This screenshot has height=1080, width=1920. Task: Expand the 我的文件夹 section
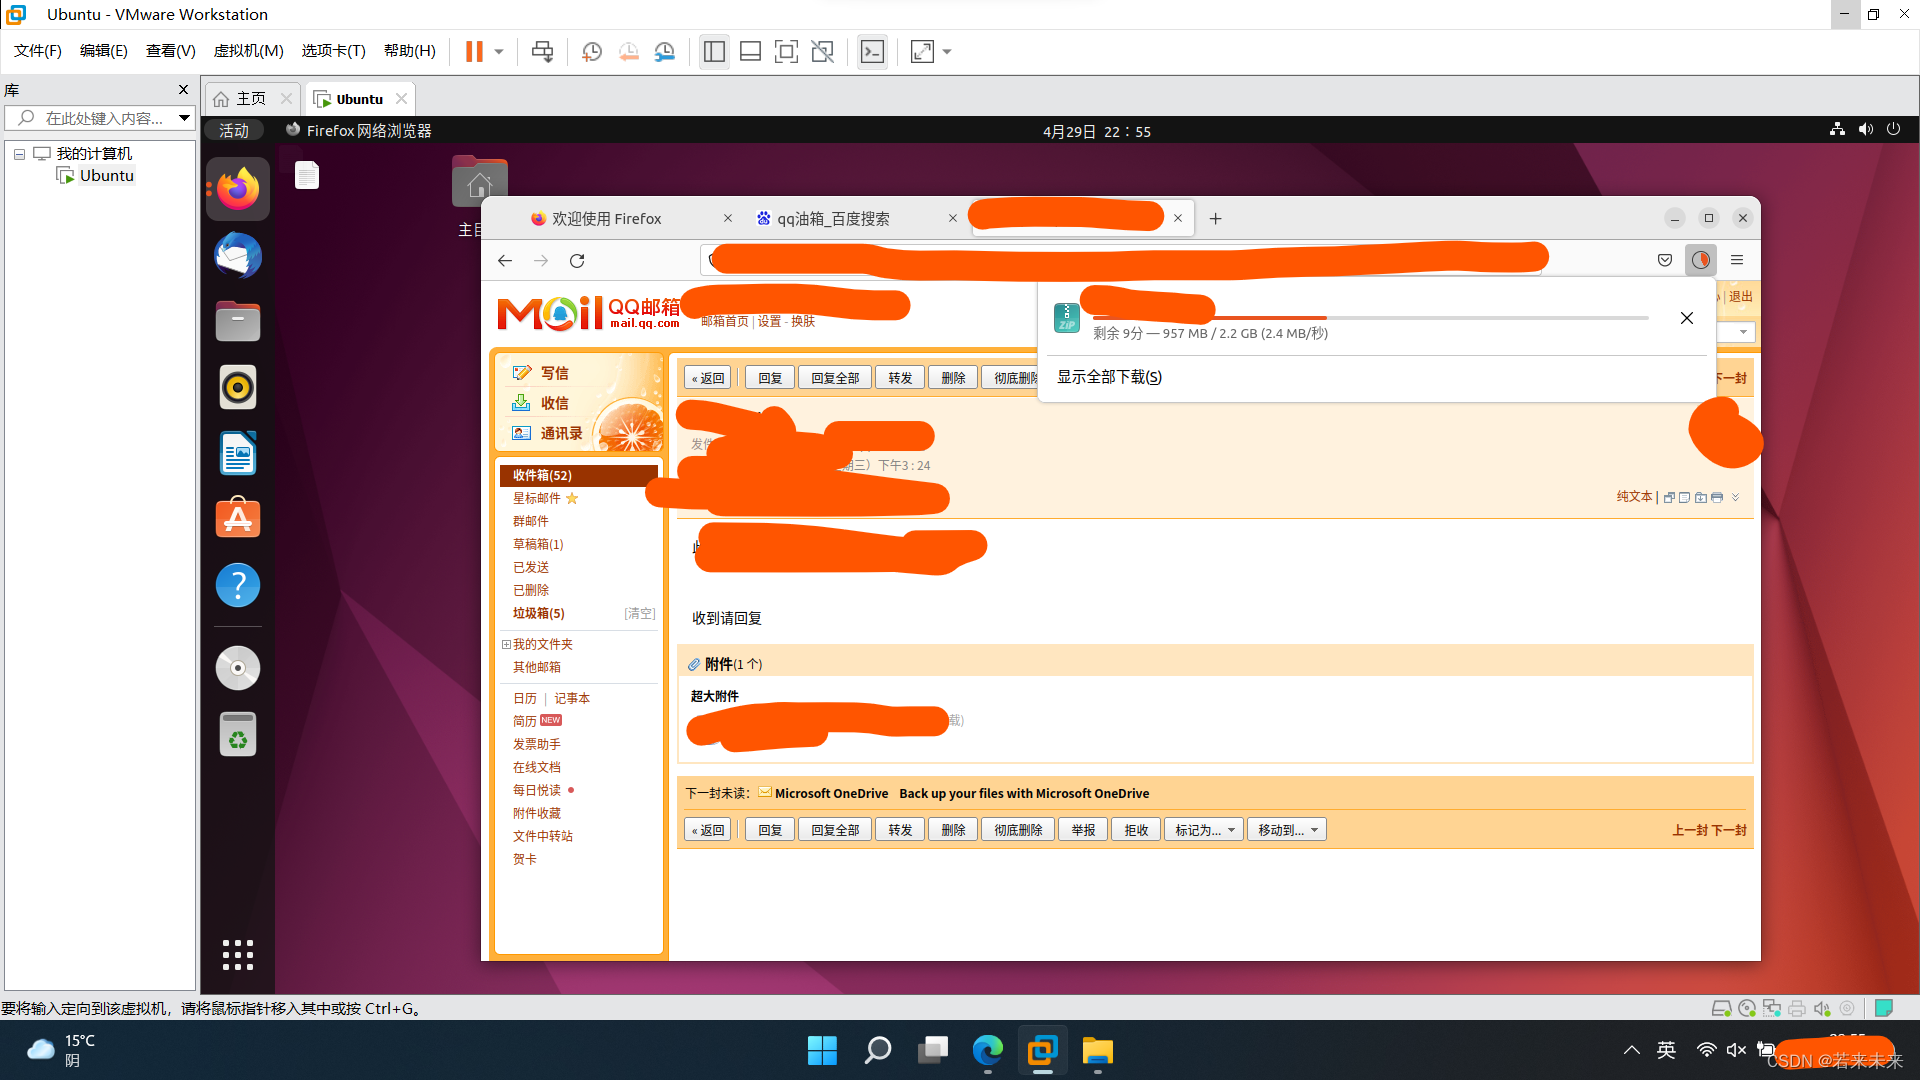[506, 644]
